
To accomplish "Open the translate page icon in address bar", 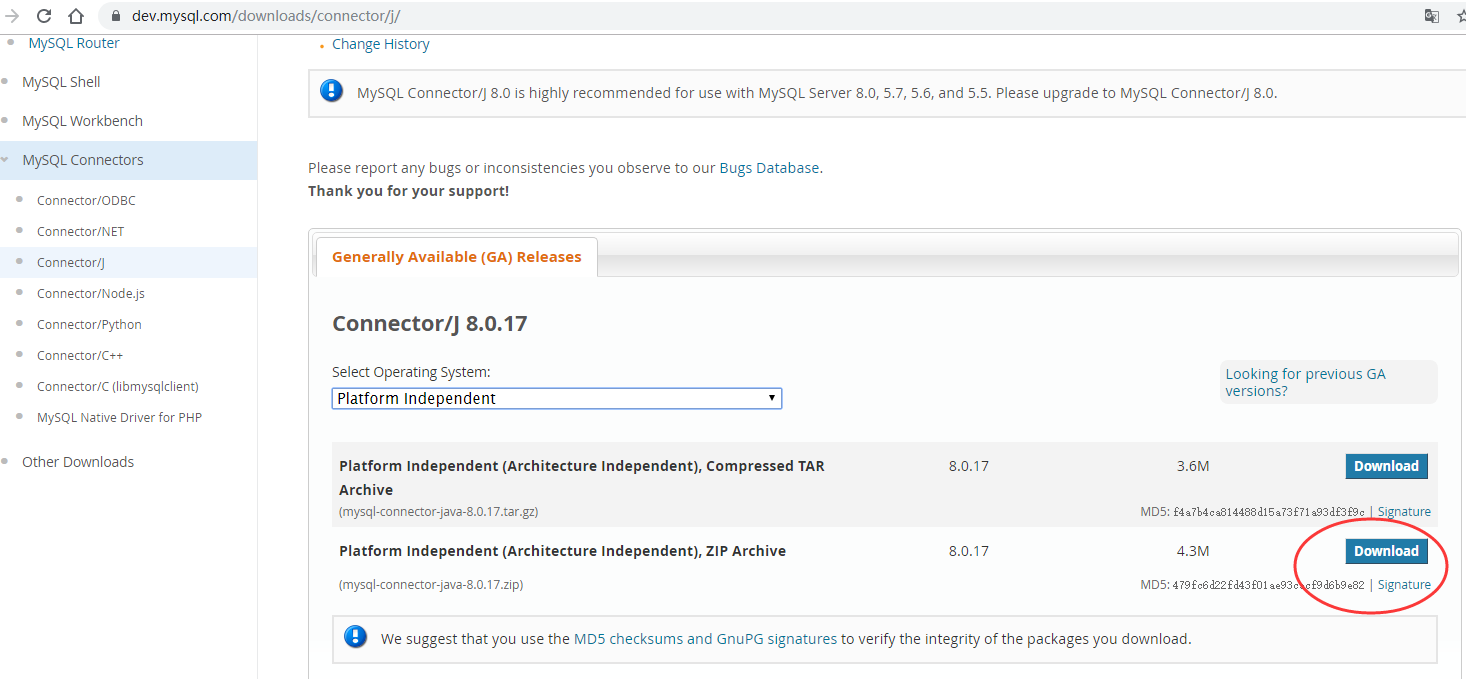I will [x=1432, y=16].
